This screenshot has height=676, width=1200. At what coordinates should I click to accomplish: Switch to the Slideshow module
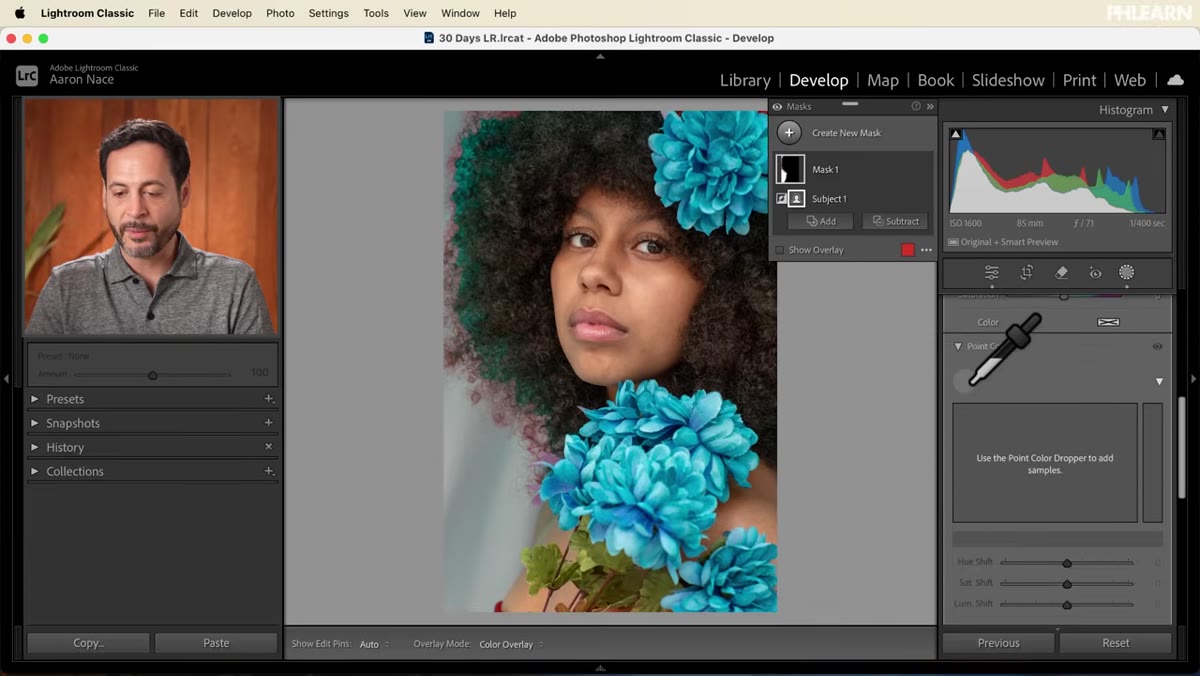pyautogui.click(x=1008, y=80)
